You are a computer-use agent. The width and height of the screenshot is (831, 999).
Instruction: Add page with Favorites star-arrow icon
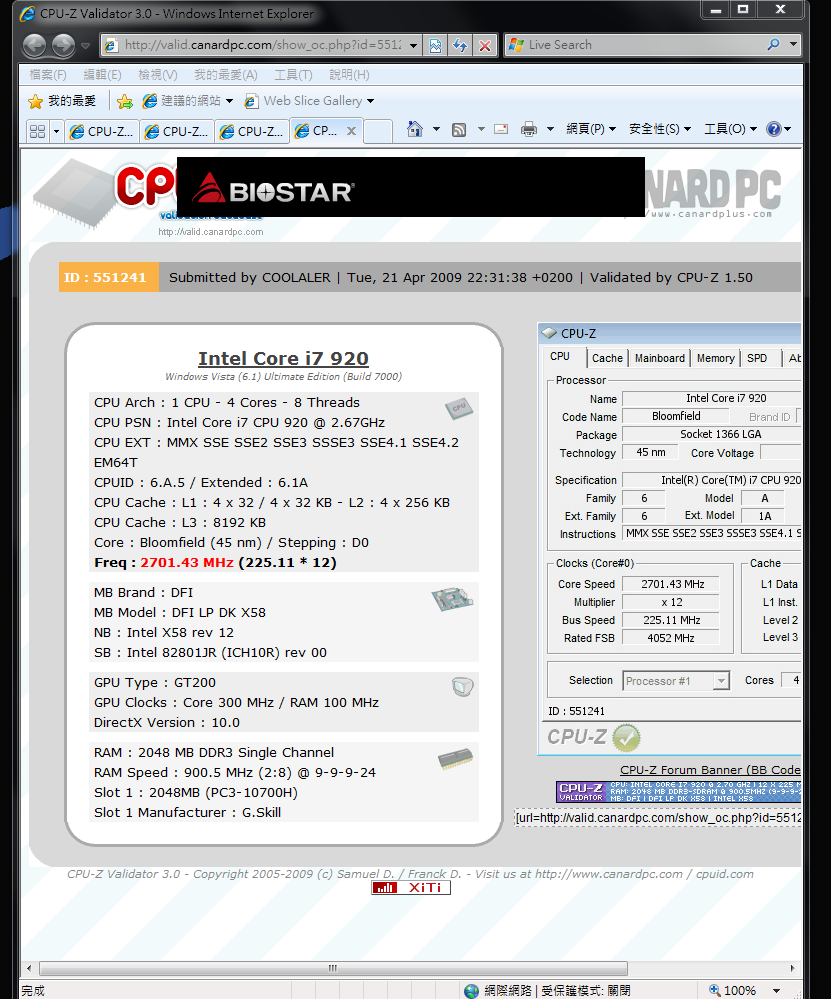point(125,101)
